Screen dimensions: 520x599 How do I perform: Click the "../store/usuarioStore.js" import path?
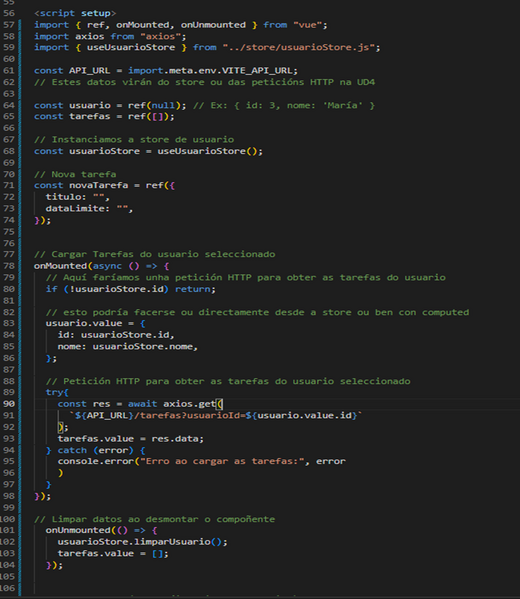[298, 47]
